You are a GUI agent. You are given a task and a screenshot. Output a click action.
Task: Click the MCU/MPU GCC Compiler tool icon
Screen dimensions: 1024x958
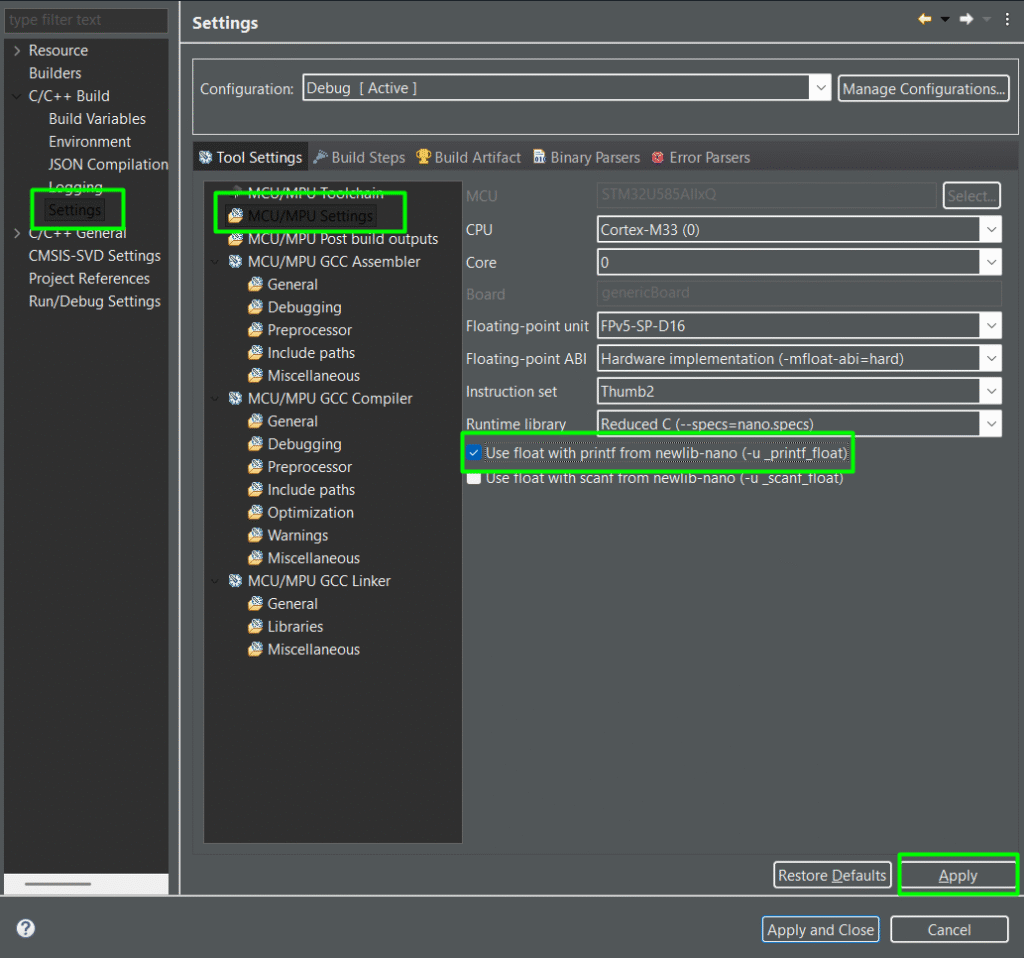(x=235, y=398)
